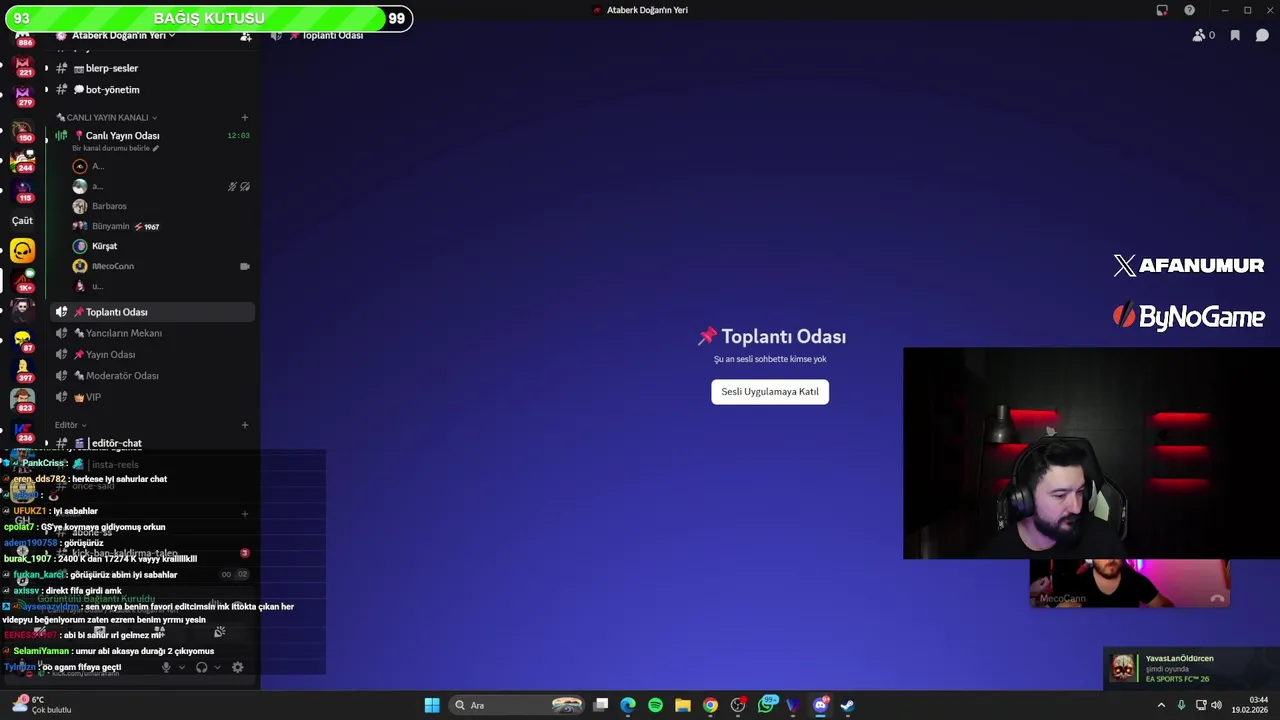Open the Discord inbox icon in title bar
The height and width of the screenshot is (720, 1280).
pos(1162,10)
